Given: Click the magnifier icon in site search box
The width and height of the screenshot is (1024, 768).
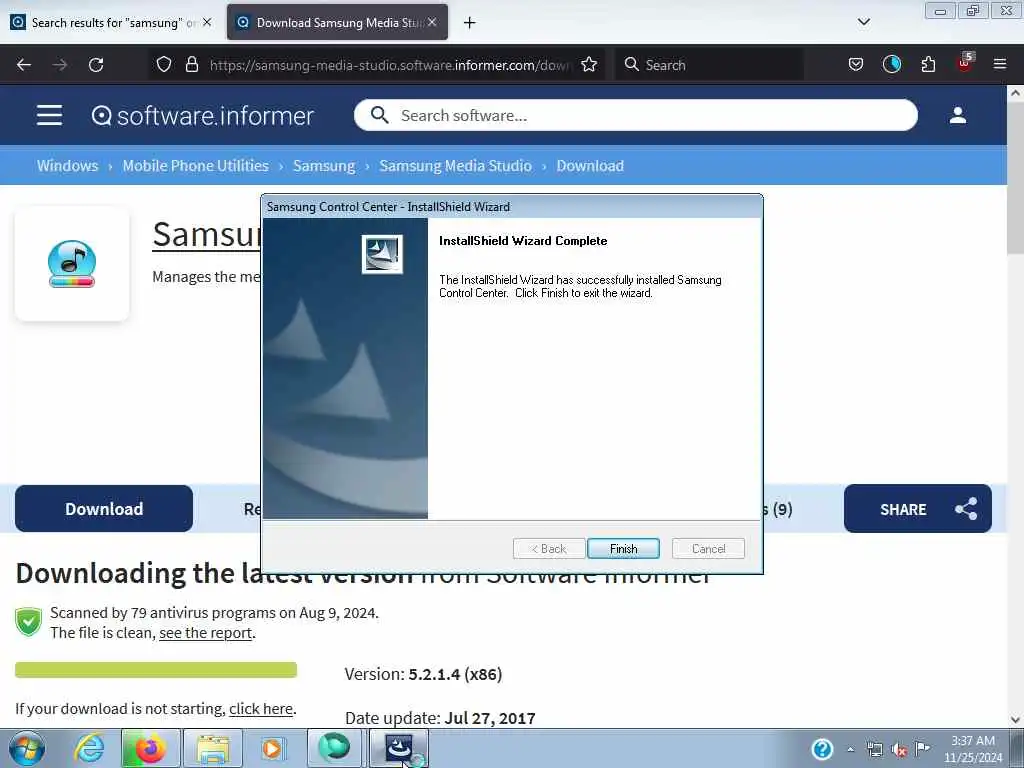Looking at the screenshot, I should (379, 116).
